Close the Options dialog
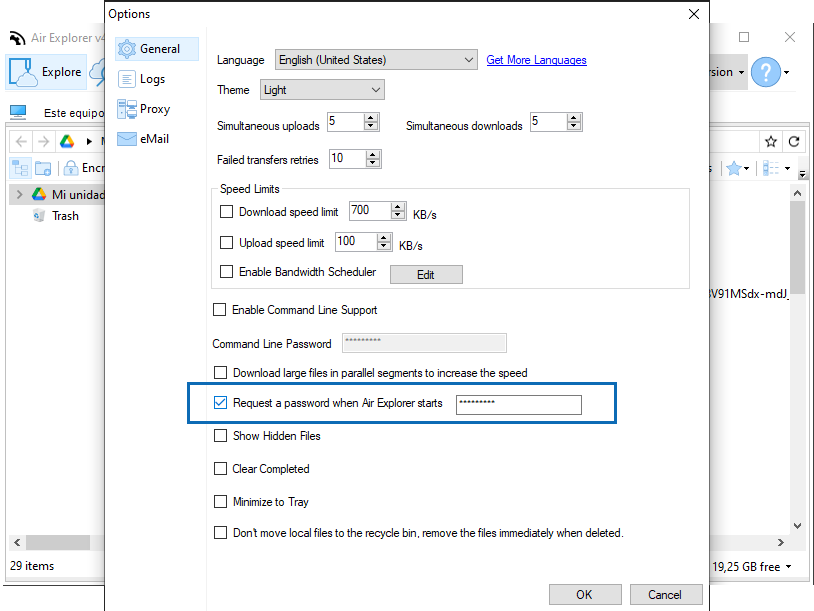The height and width of the screenshot is (611, 814). pyautogui.click(x=694, y=14)
